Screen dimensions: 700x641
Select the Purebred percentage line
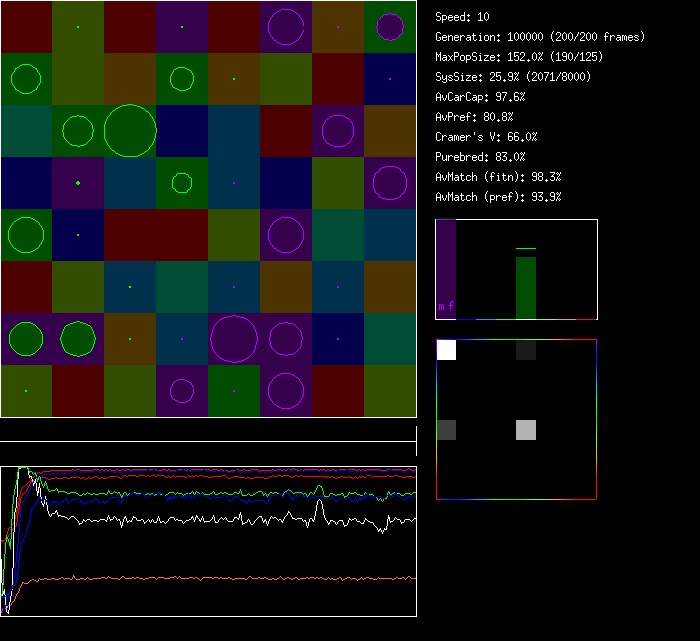[481, 157]
